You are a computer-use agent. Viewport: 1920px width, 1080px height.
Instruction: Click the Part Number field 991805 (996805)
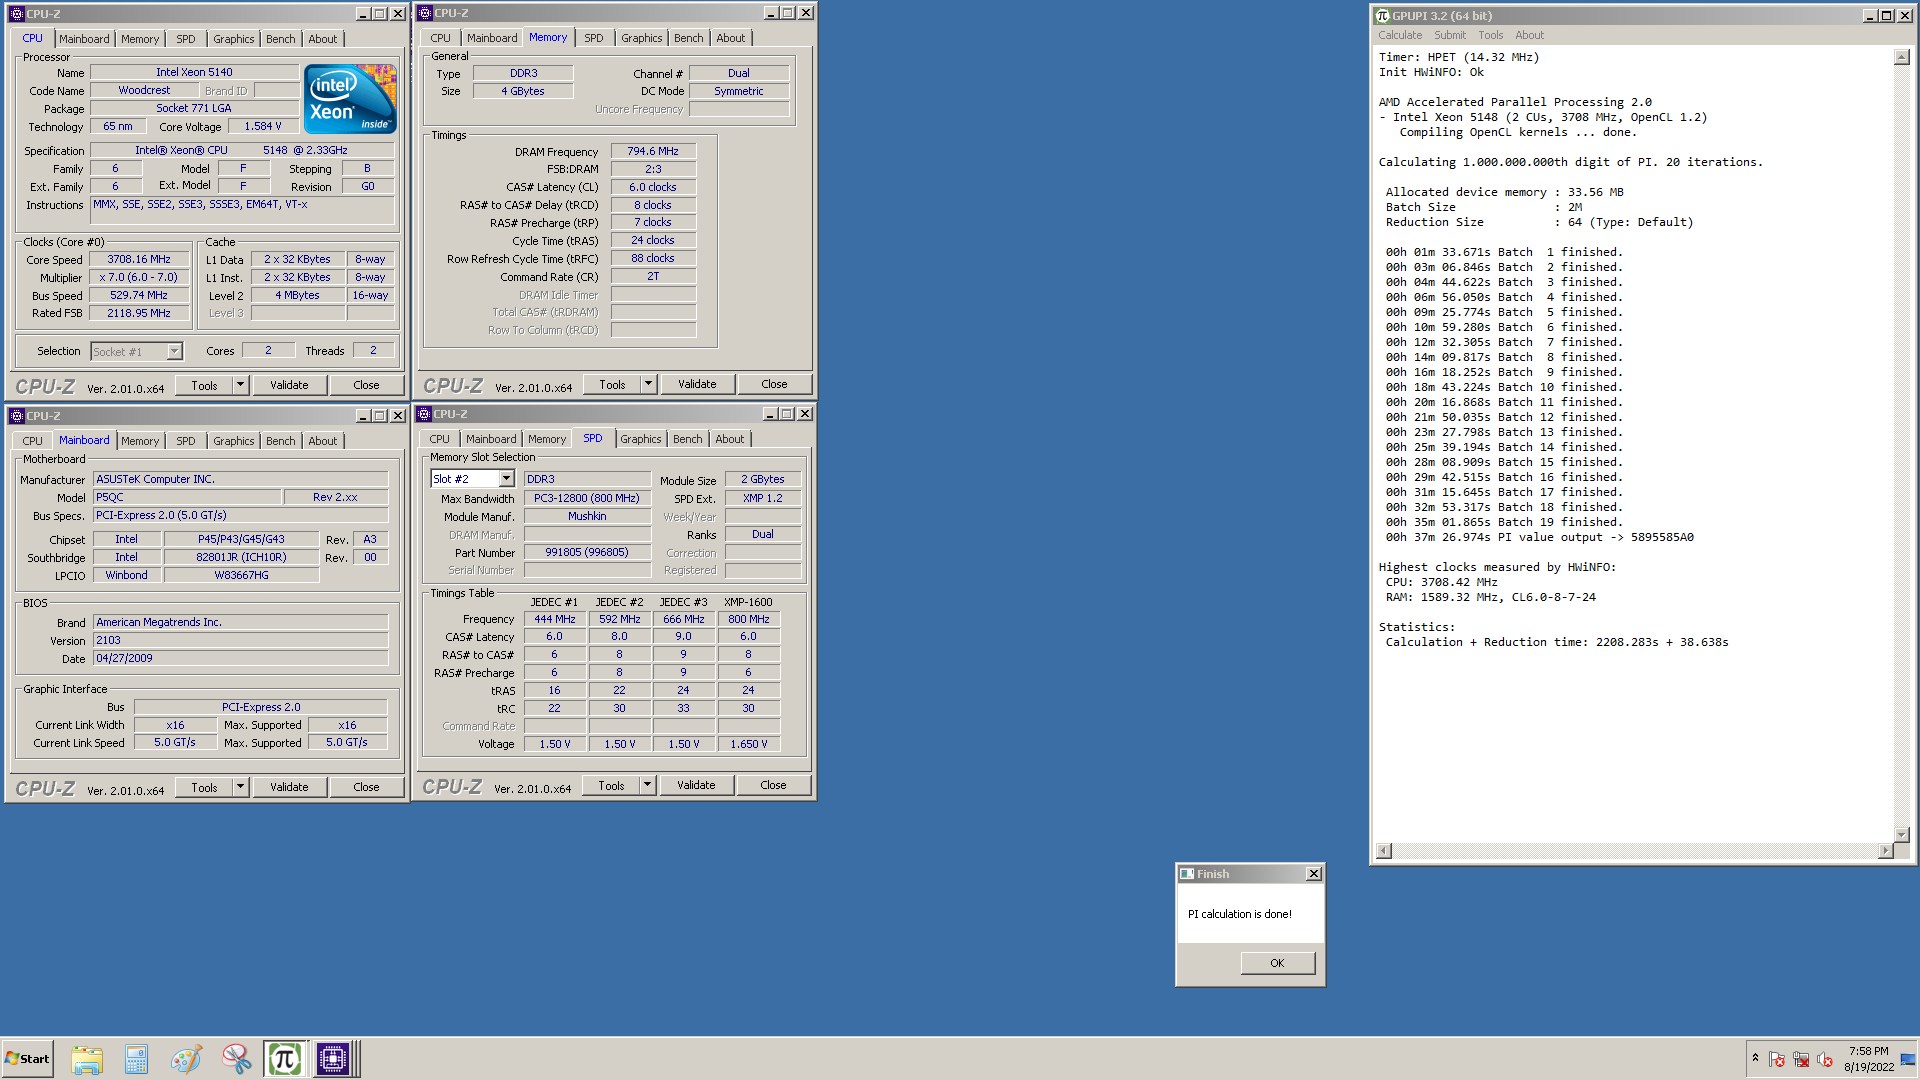coord(587,552)
